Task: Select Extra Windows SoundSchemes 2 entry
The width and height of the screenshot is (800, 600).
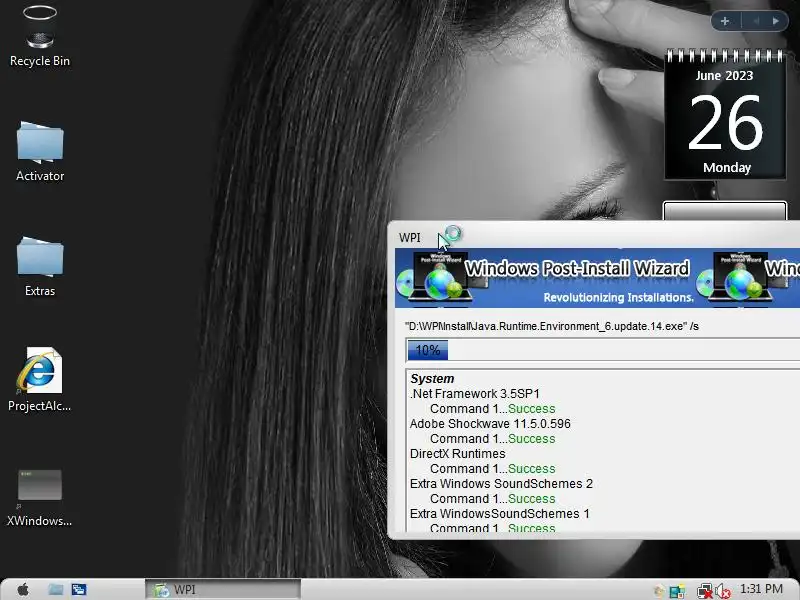Action: coord(501,484)
